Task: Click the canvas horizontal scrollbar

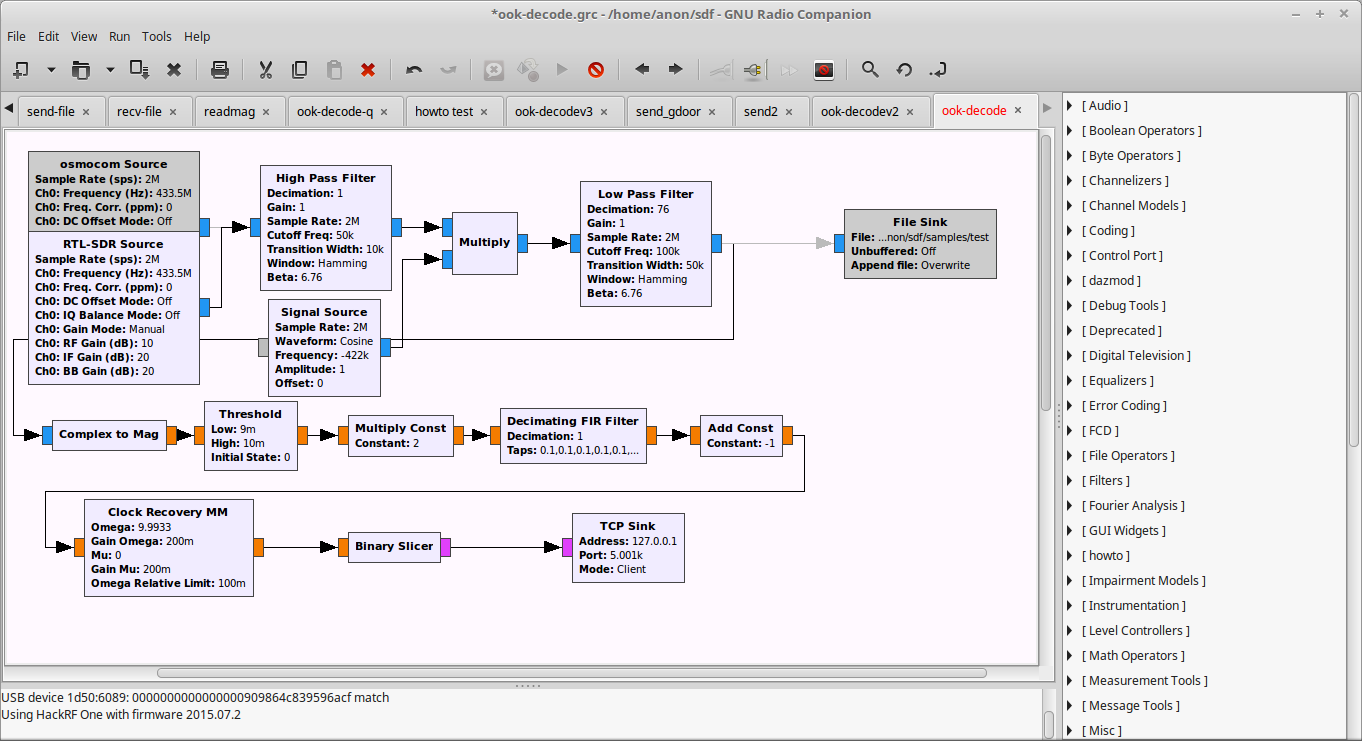Action: click(x=572, y=673)
